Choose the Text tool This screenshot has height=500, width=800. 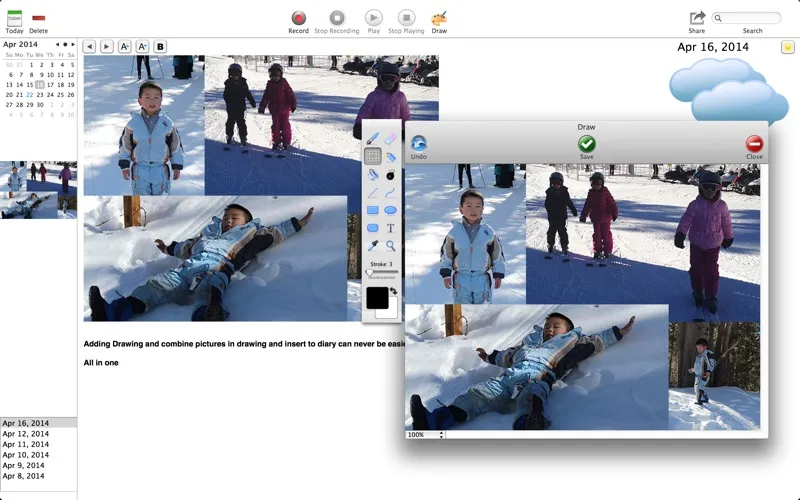[390, 228]
